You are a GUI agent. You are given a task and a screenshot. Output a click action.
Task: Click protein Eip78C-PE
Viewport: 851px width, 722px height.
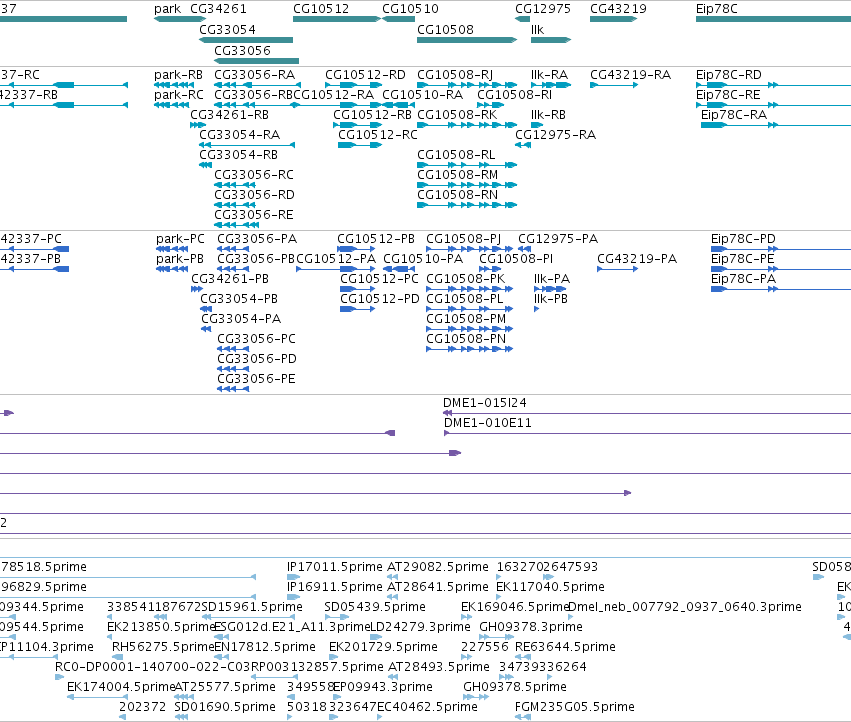(x=742, y=259)
